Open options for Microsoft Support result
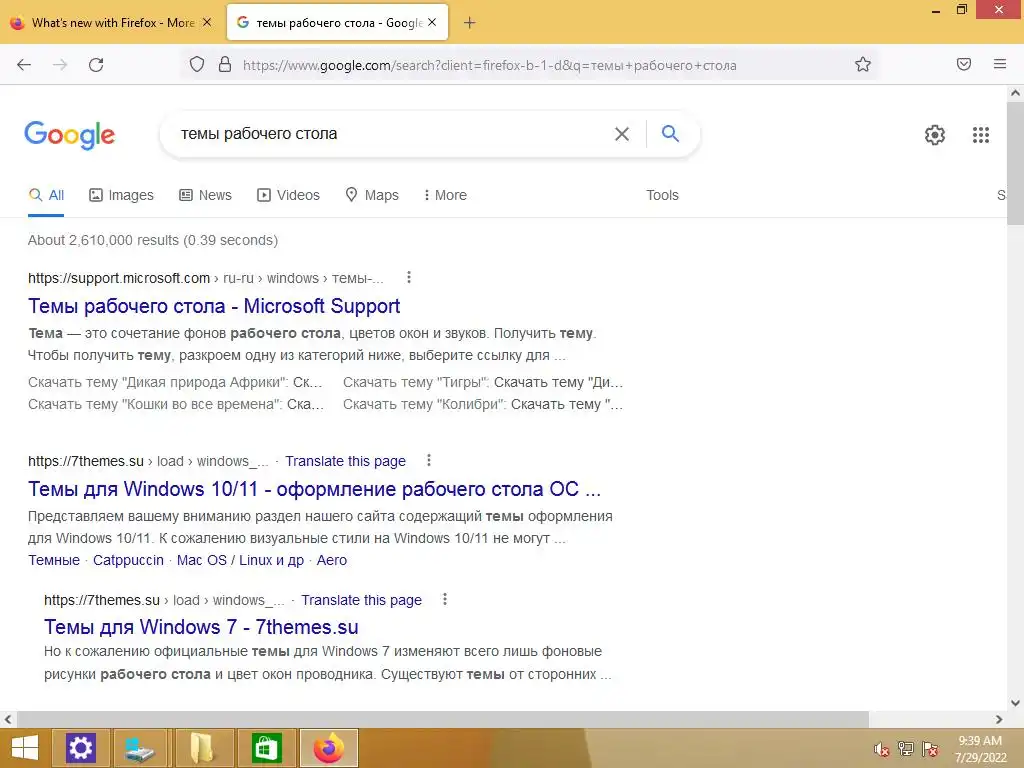1024x768 pixels. [409, 278]
